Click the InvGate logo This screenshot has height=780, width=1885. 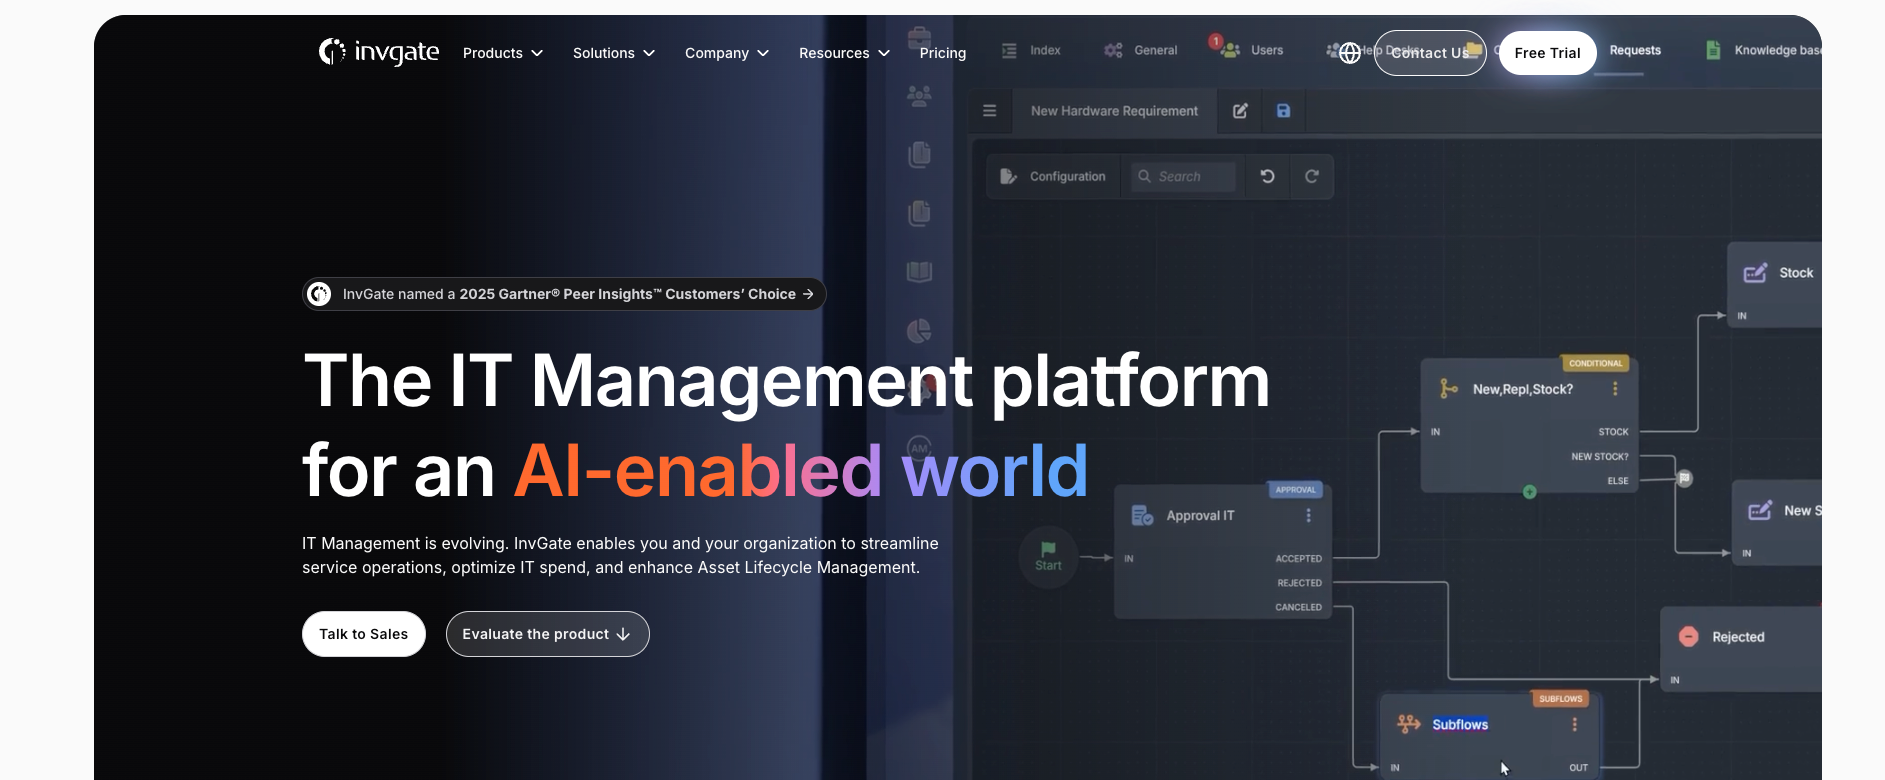(x=378, y=52)
